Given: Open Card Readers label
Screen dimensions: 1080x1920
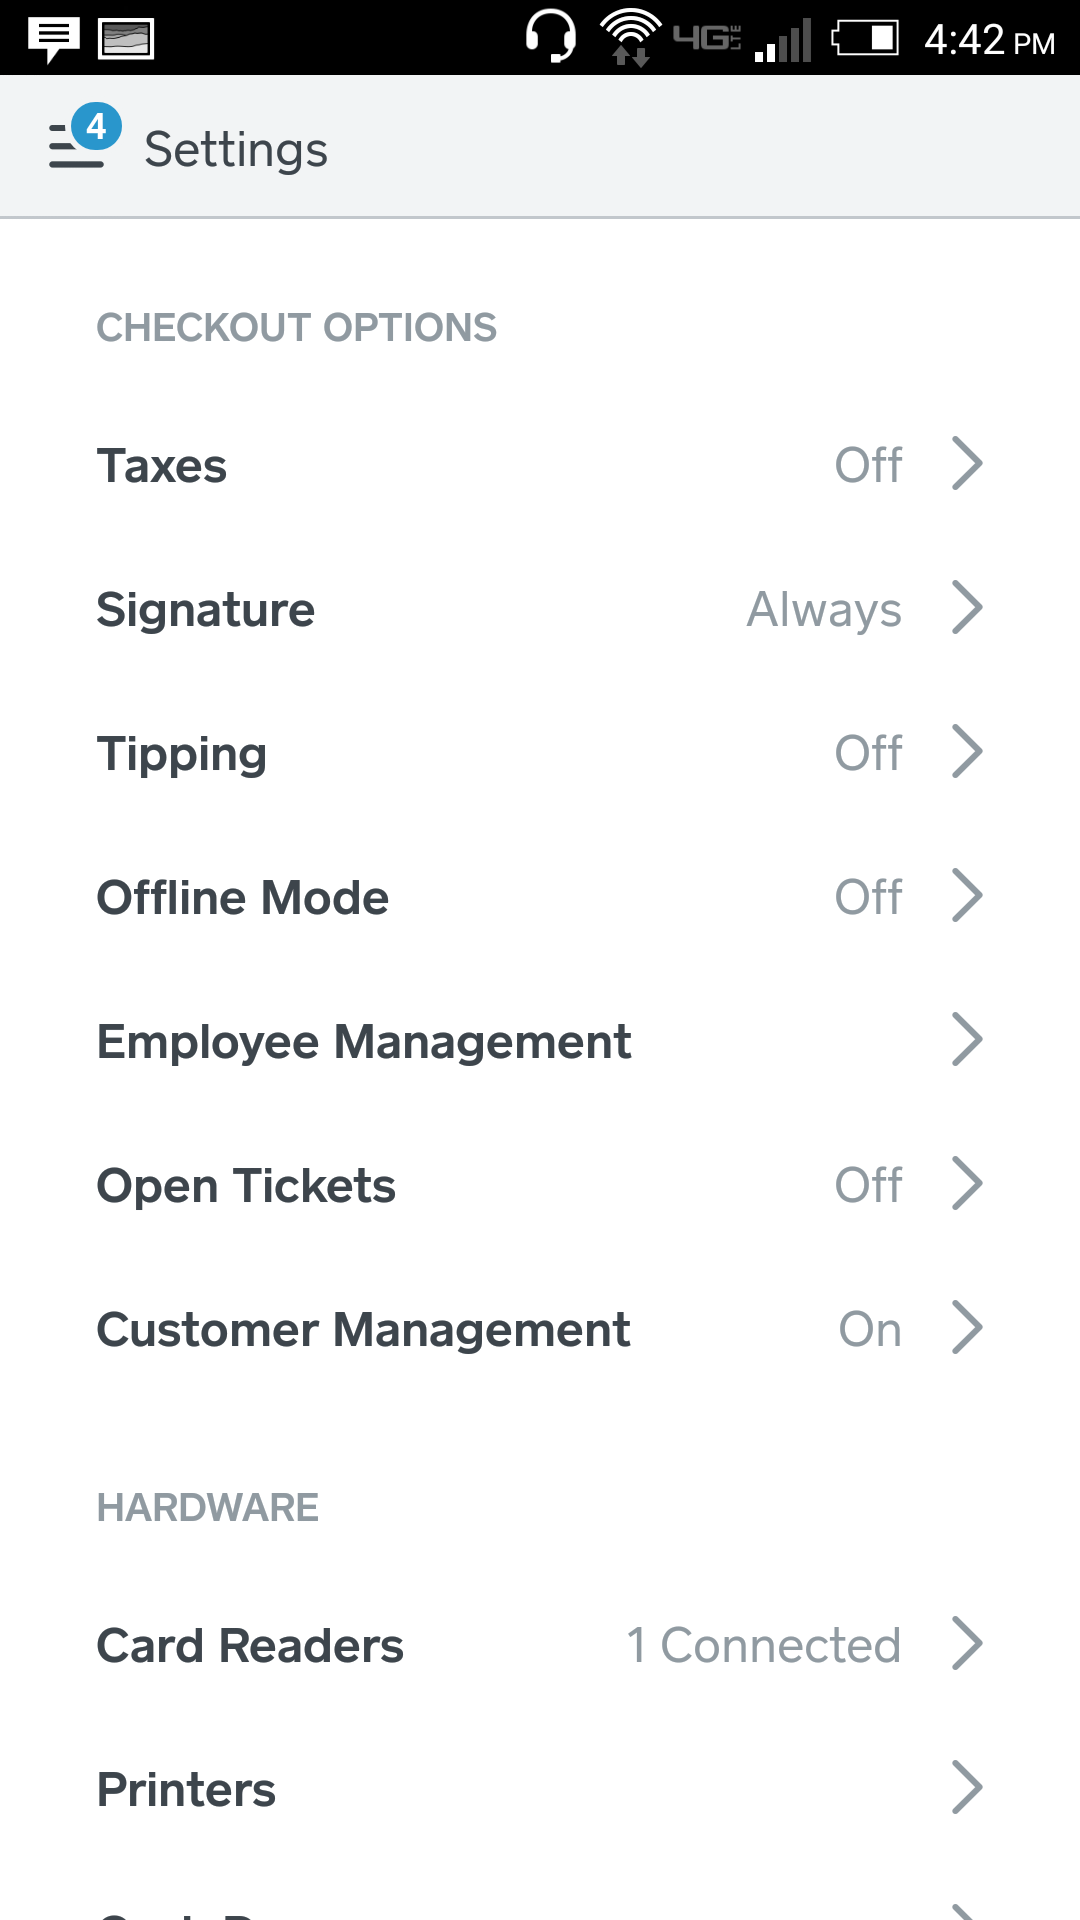Looking at the screenshot, I should pyautogui.click(x=250, y=1646).
